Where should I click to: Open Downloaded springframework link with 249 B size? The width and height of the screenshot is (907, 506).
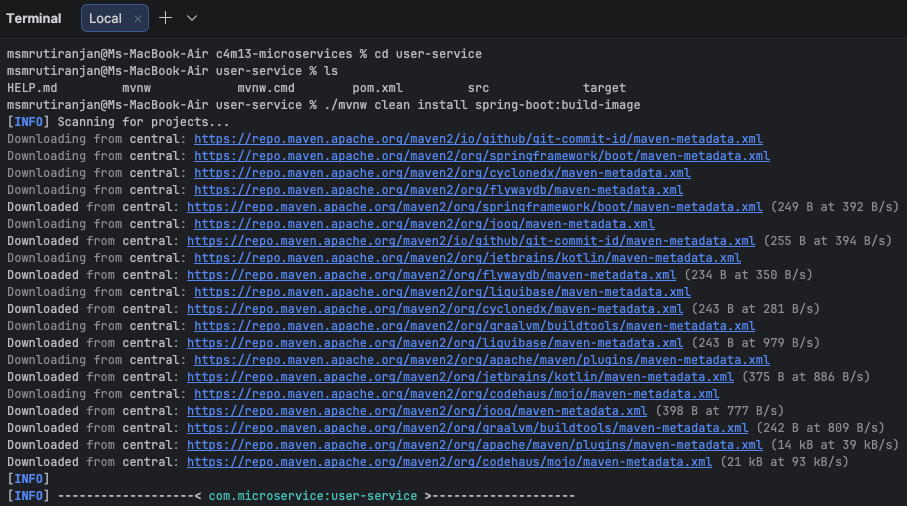coord(474,207)
